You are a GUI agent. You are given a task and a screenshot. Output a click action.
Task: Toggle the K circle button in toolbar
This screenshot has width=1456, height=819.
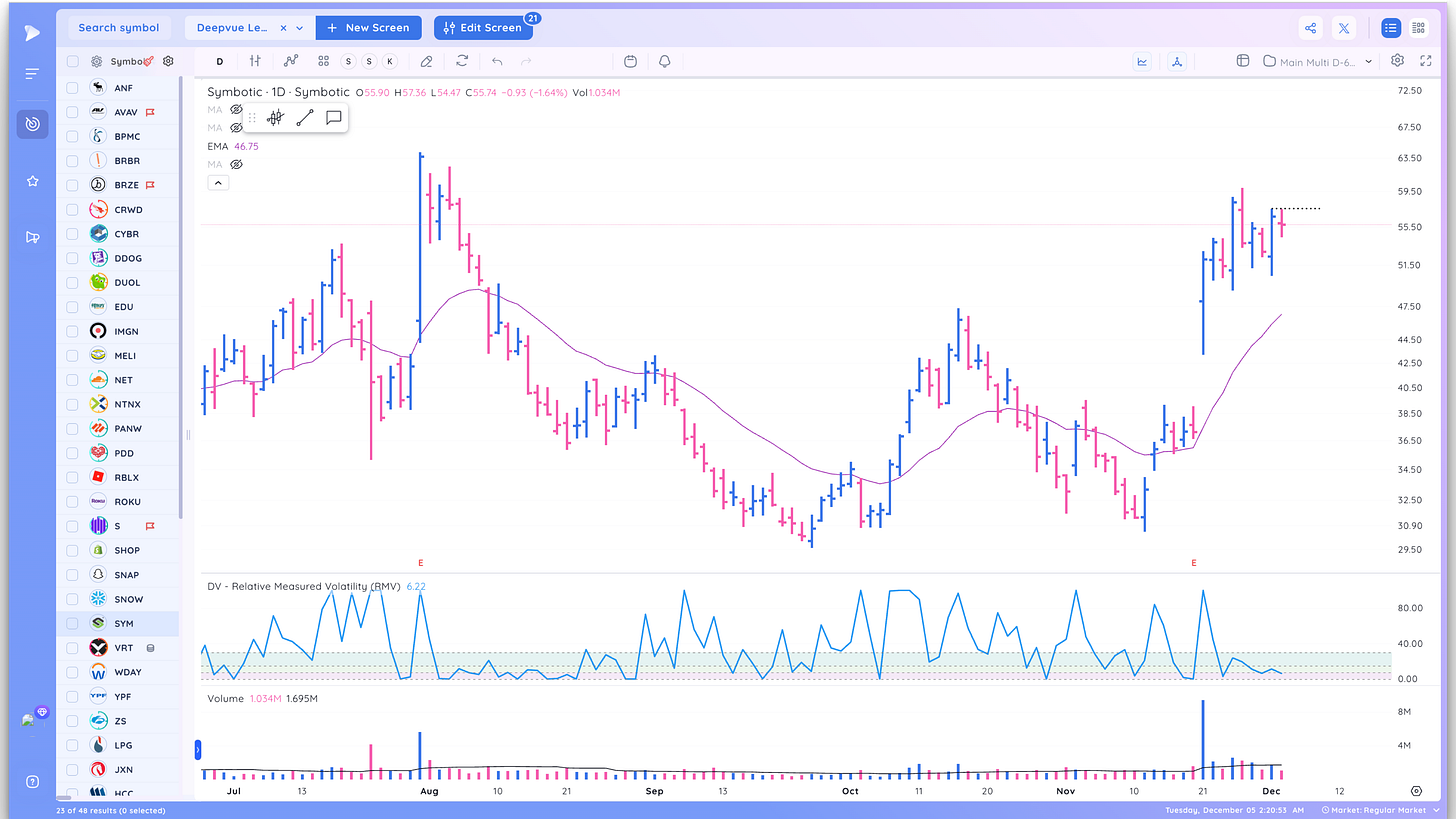tap(390, 61)
